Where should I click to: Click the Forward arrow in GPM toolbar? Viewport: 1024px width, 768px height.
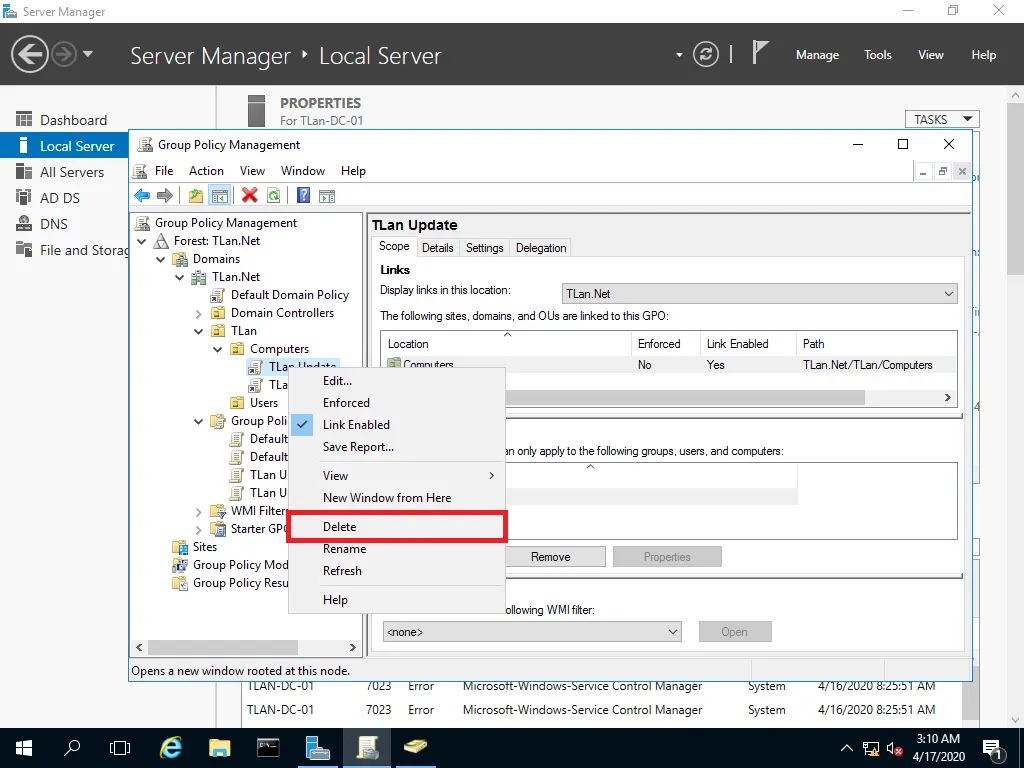[x=165, y=195]
